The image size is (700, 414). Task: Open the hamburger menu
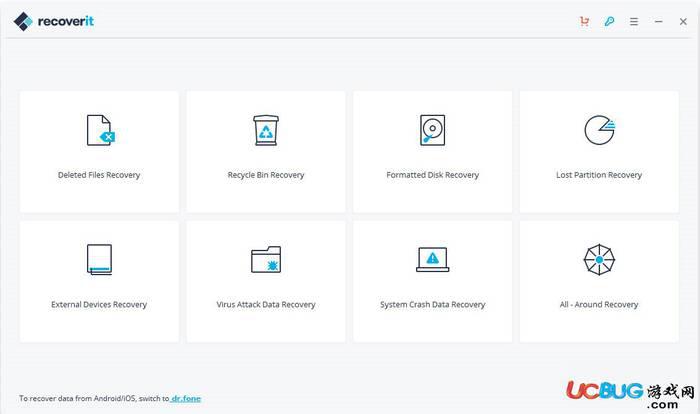point(634,21)
